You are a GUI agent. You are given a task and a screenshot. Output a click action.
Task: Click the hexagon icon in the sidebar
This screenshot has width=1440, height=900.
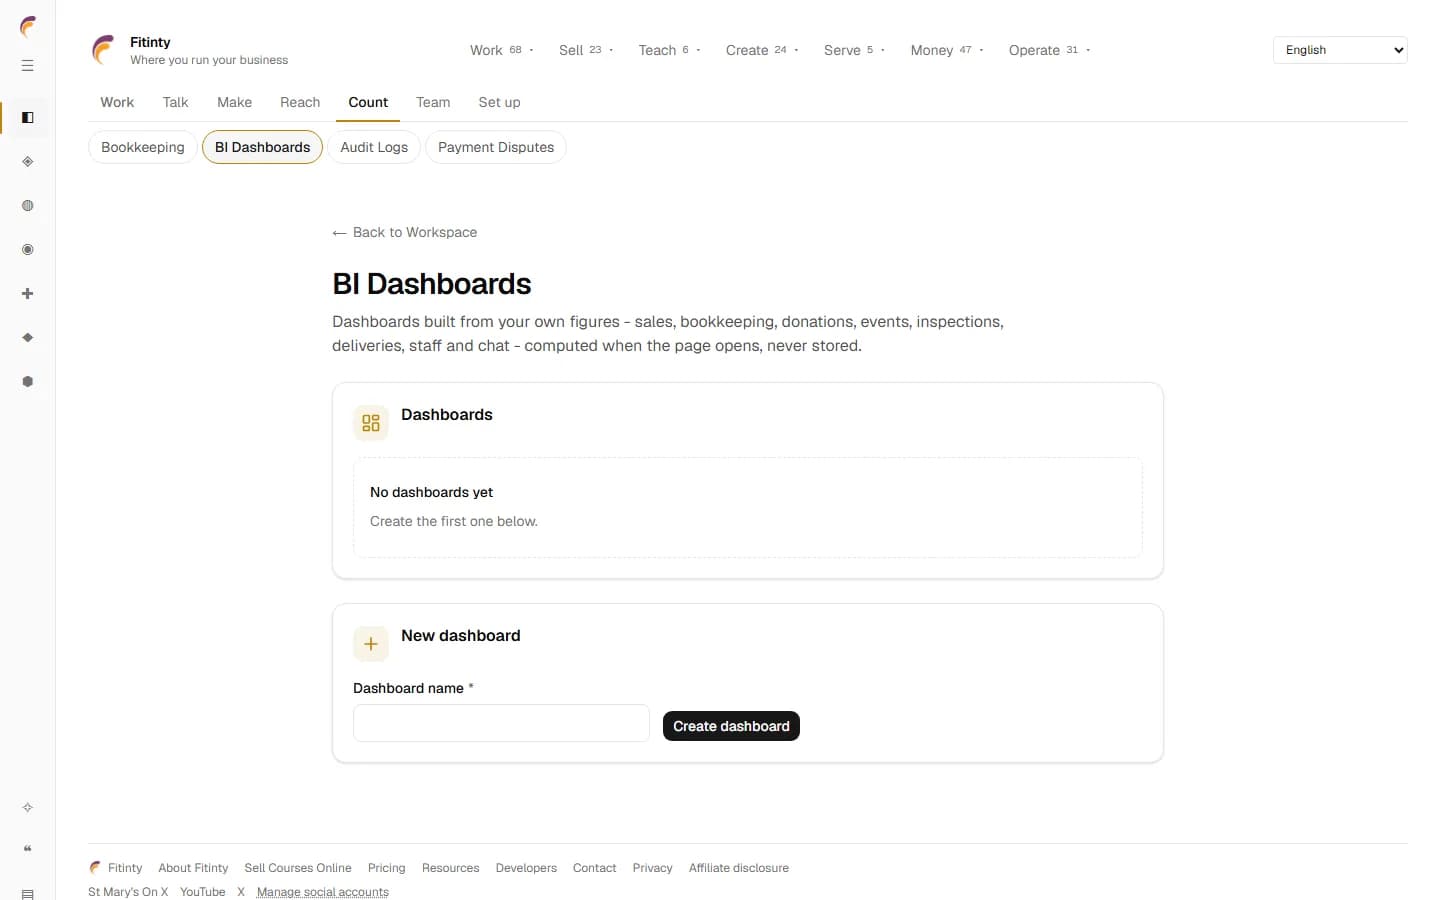(28, 382)
